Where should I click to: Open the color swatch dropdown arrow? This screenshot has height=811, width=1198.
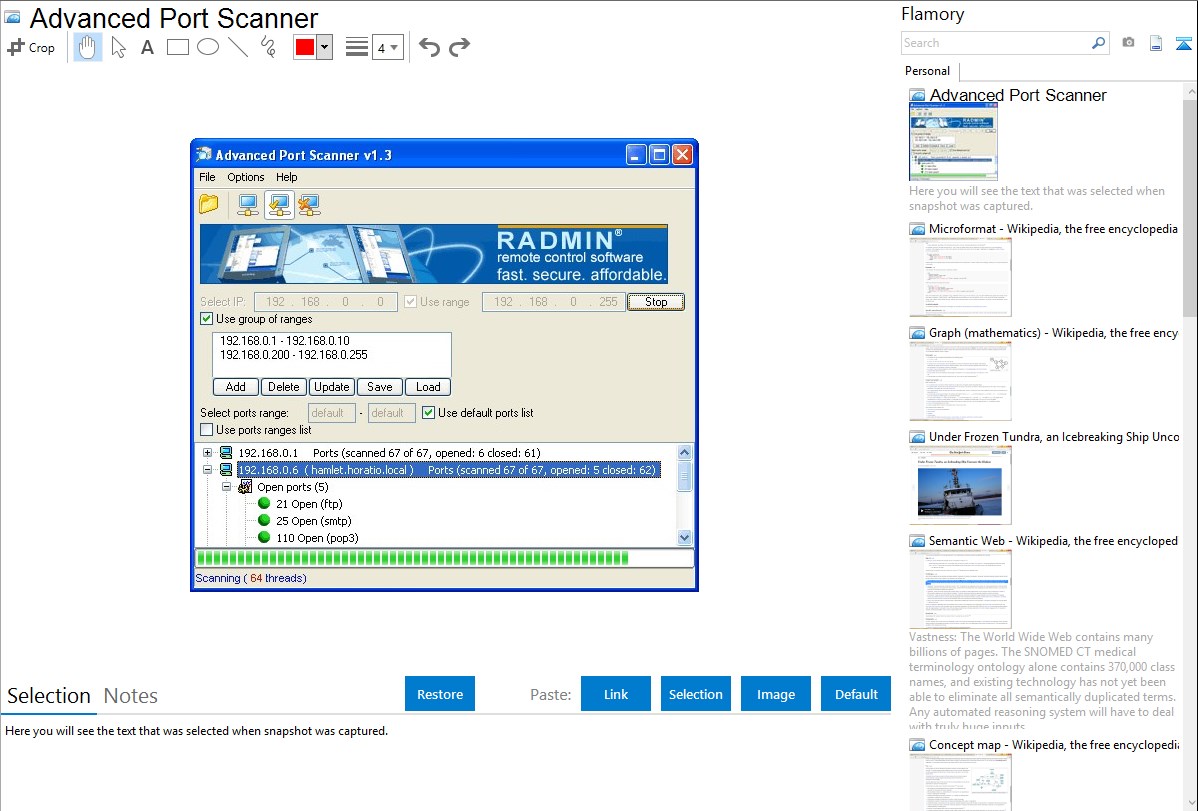(325, 47)
